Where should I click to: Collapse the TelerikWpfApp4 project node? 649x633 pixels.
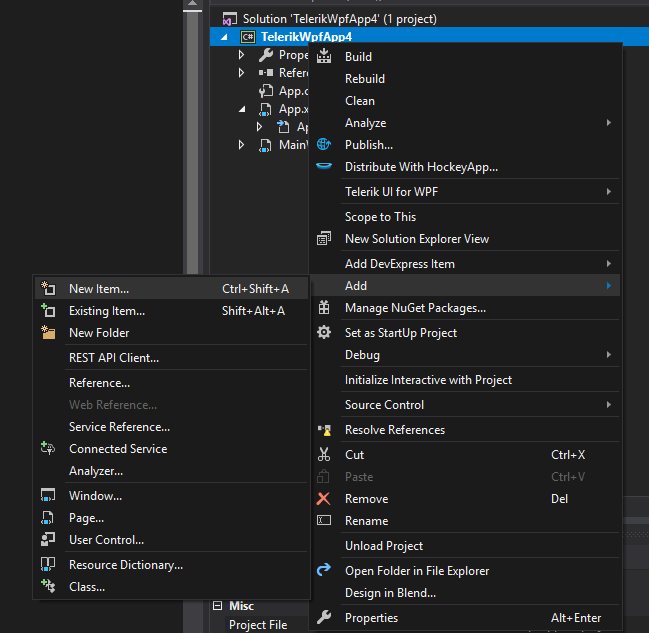click(x=224, y=37)
